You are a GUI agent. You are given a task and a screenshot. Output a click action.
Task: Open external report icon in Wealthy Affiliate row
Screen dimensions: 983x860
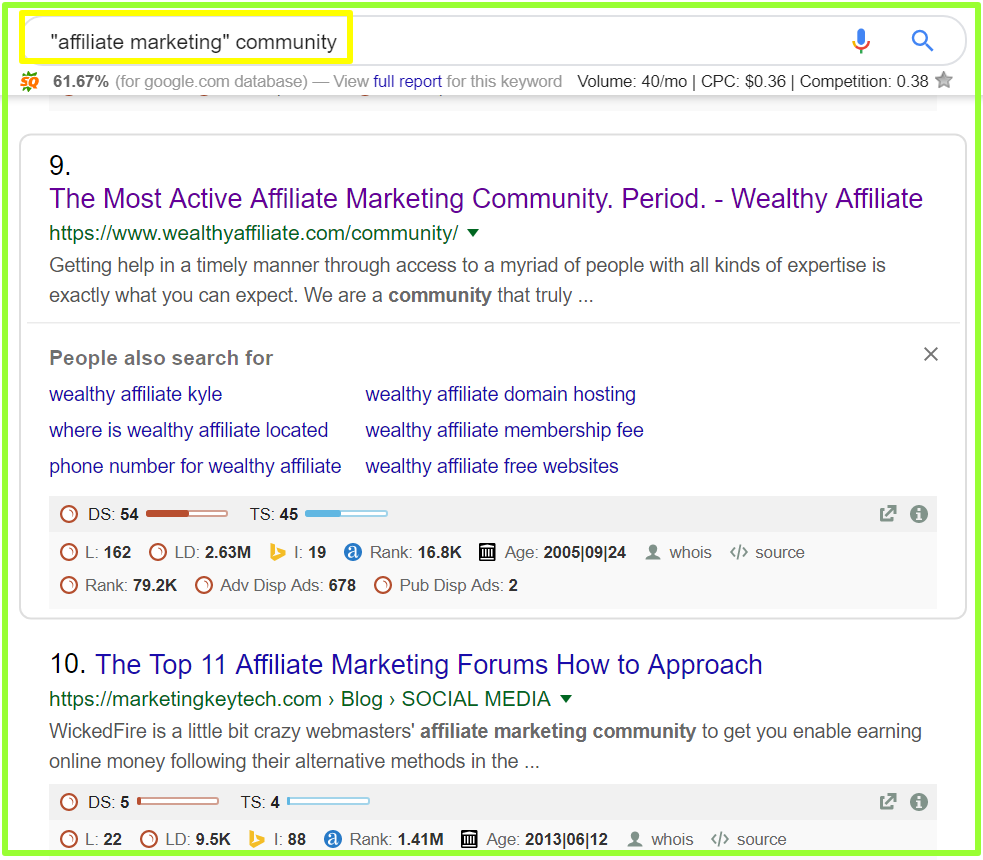point(888,514)
